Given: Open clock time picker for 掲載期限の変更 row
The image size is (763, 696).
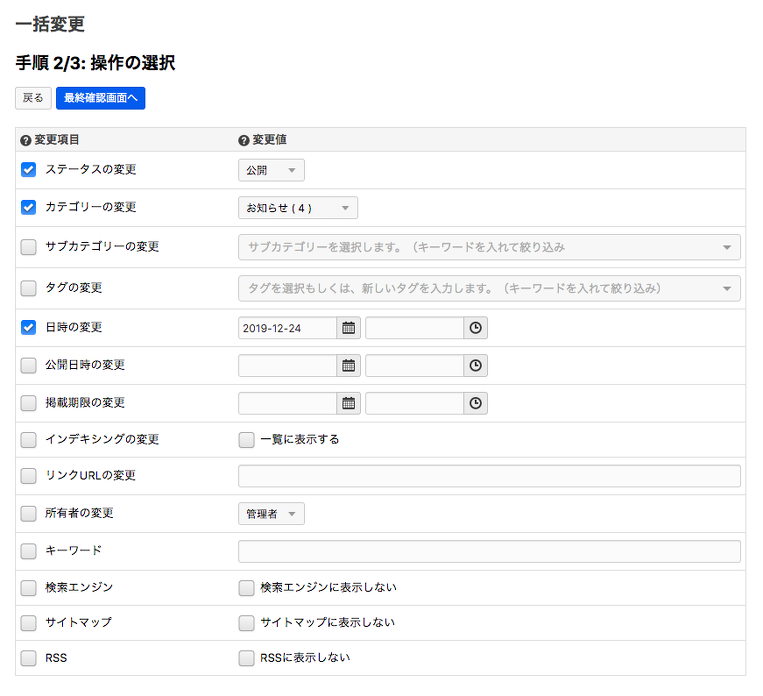Looking at the screenshot, I should [x=476, y=403].
